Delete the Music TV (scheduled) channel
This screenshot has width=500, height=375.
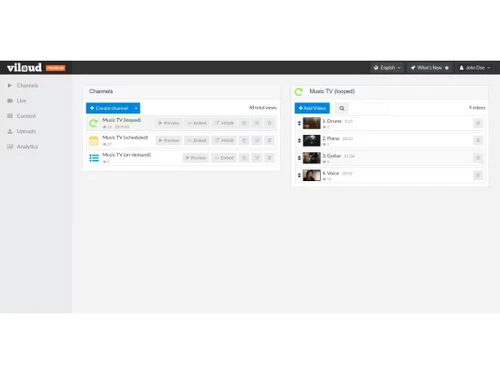(269, 140)
